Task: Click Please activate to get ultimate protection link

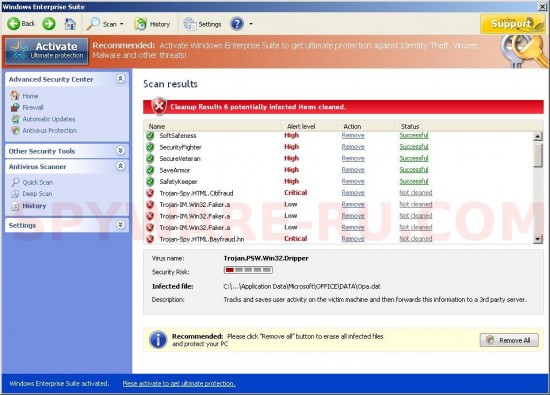Action: pos(179,384)
